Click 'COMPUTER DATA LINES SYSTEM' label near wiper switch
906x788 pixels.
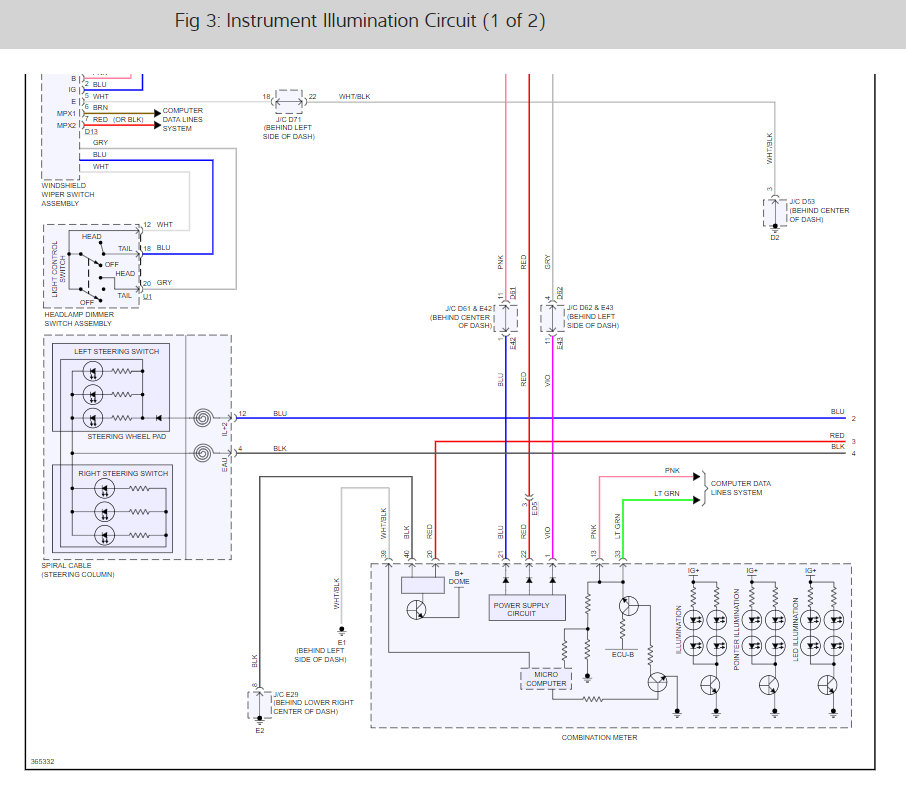pos(183,120)
